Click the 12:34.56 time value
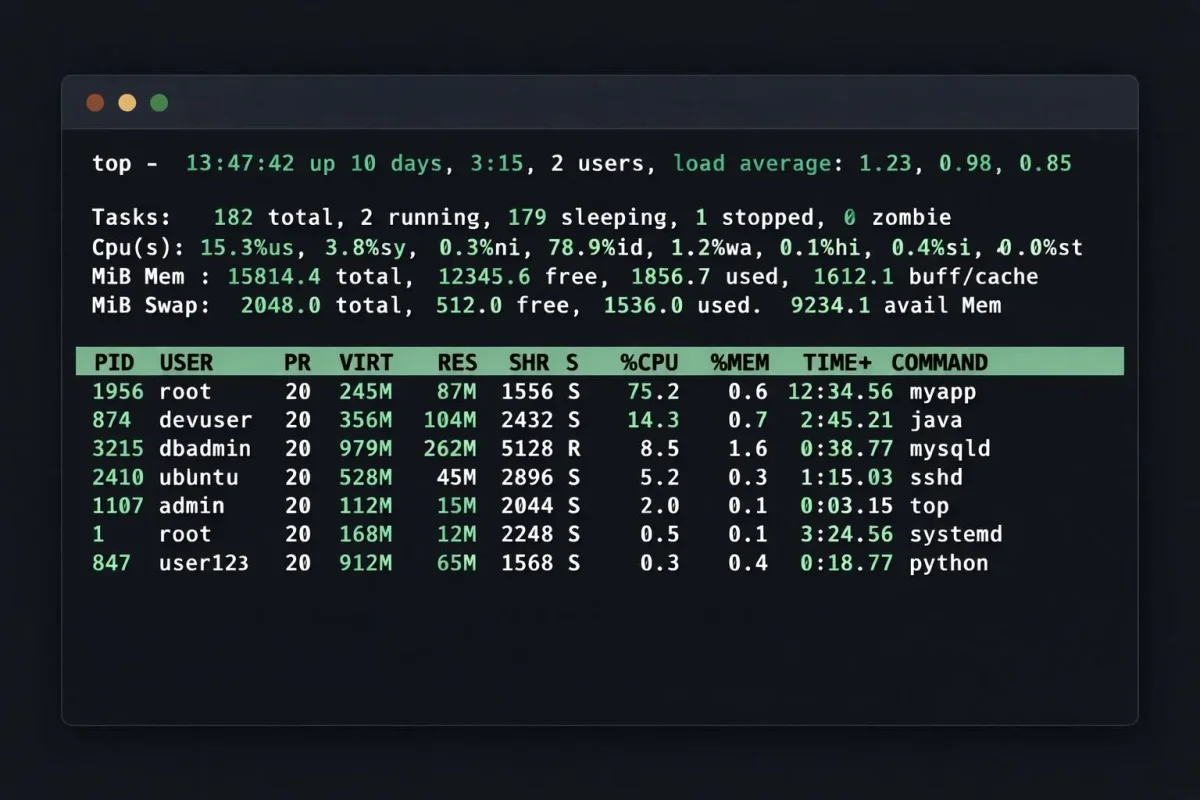Screen dimensions: 1200x800 pos(840,392)
